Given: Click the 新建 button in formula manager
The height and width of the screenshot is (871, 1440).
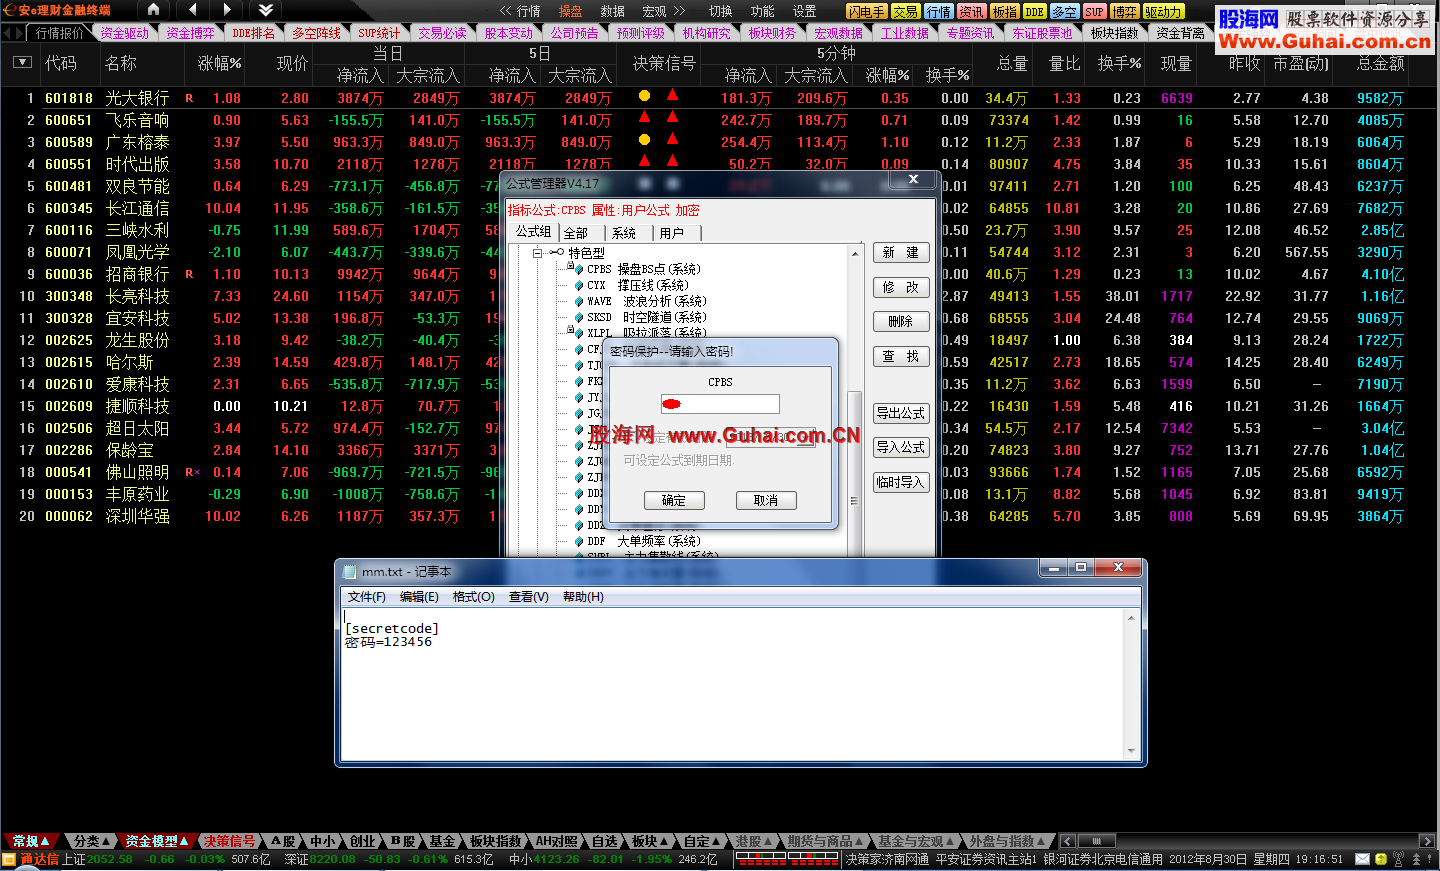Looking at the screenshot, I should [x=901, y=253].
